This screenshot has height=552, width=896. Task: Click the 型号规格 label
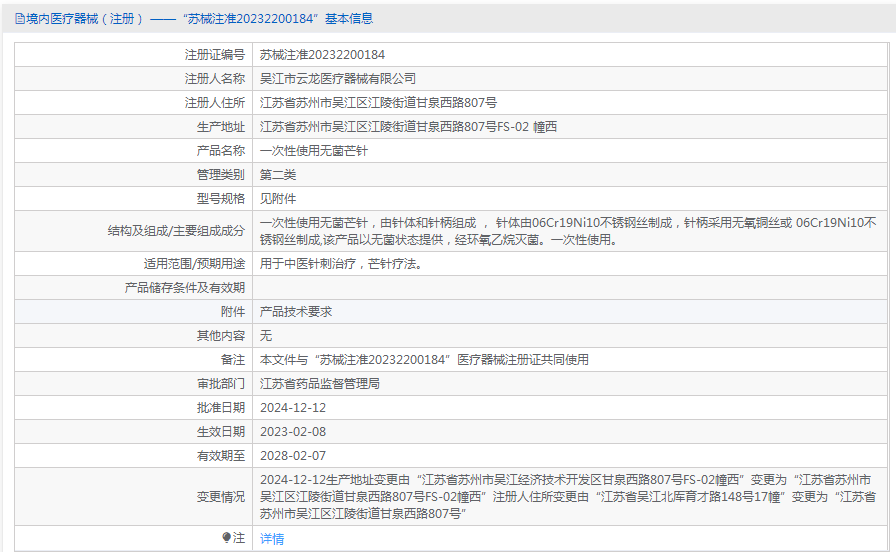(x=221, y=199)
